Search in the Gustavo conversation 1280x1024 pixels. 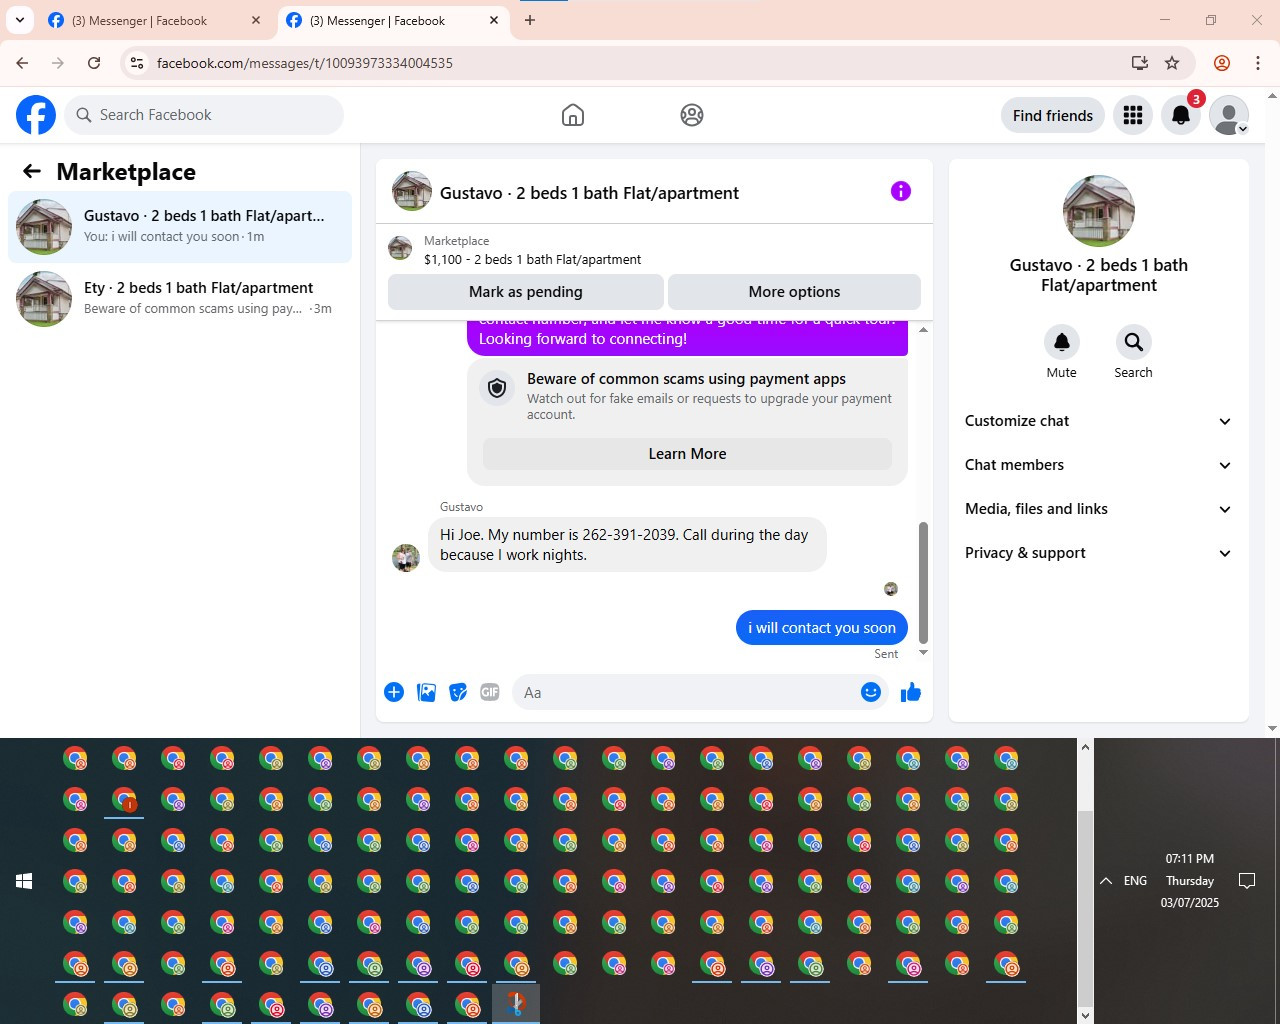(x=1133, y=342)
